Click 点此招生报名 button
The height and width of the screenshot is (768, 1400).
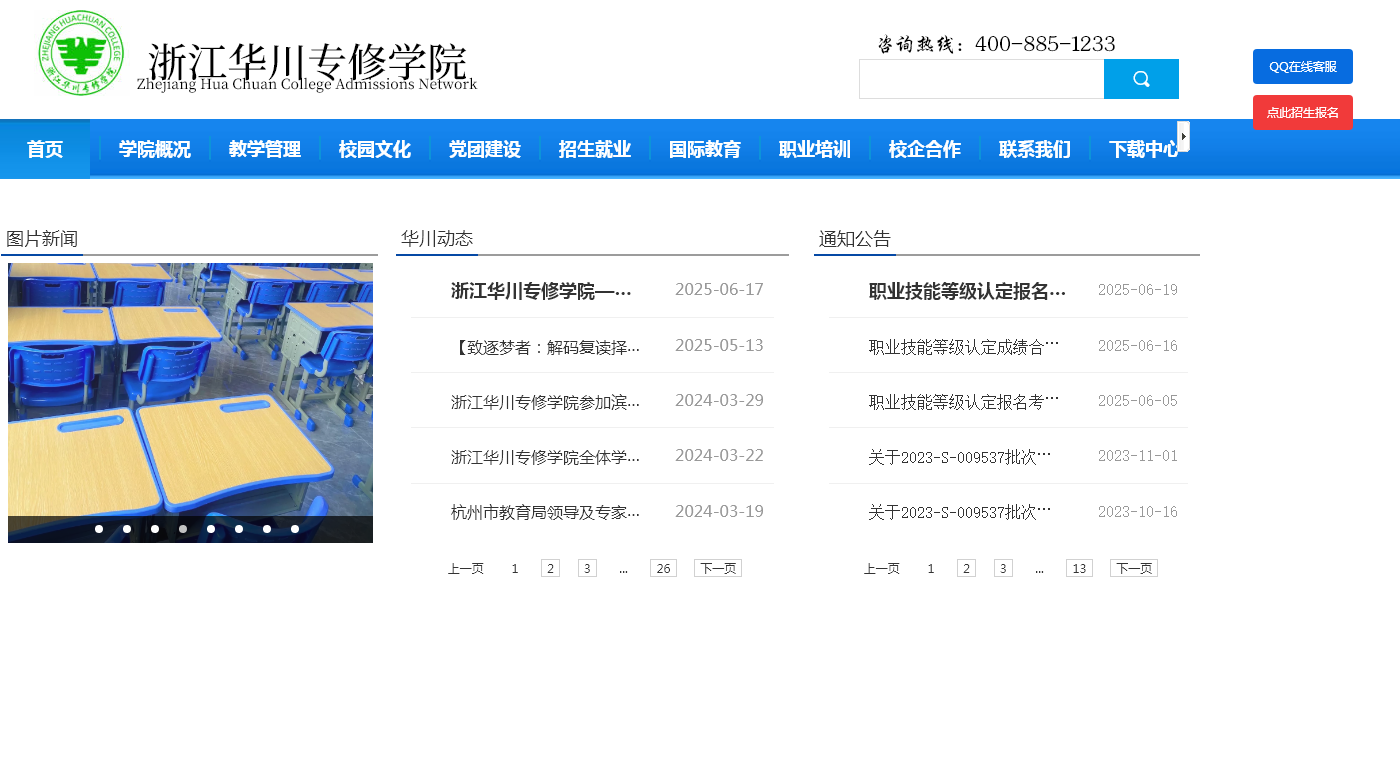[x=1303, y=112]
